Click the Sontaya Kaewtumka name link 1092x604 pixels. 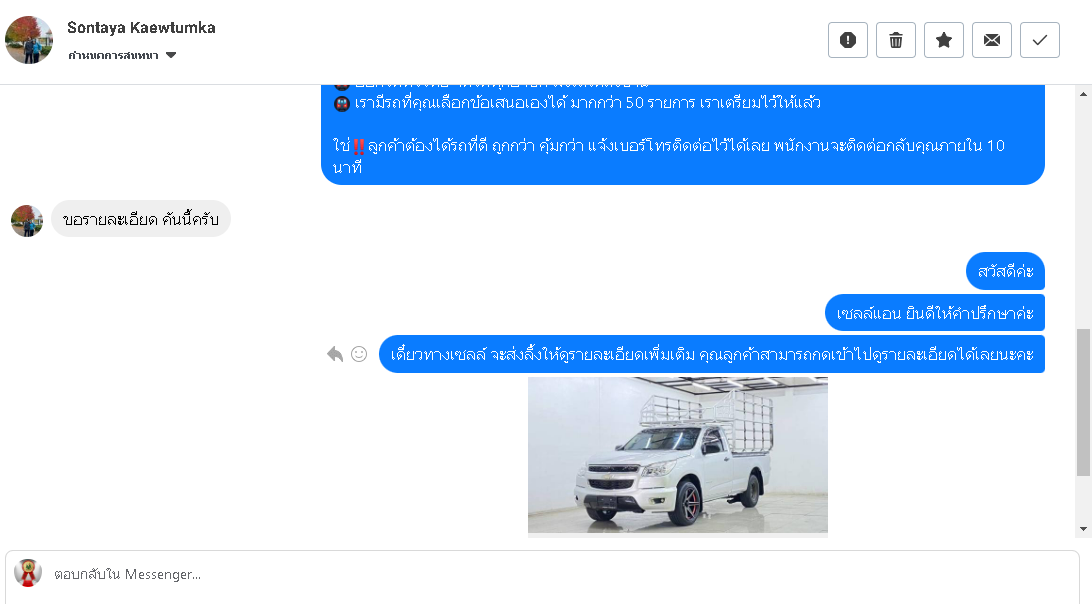tap(141, 28)
